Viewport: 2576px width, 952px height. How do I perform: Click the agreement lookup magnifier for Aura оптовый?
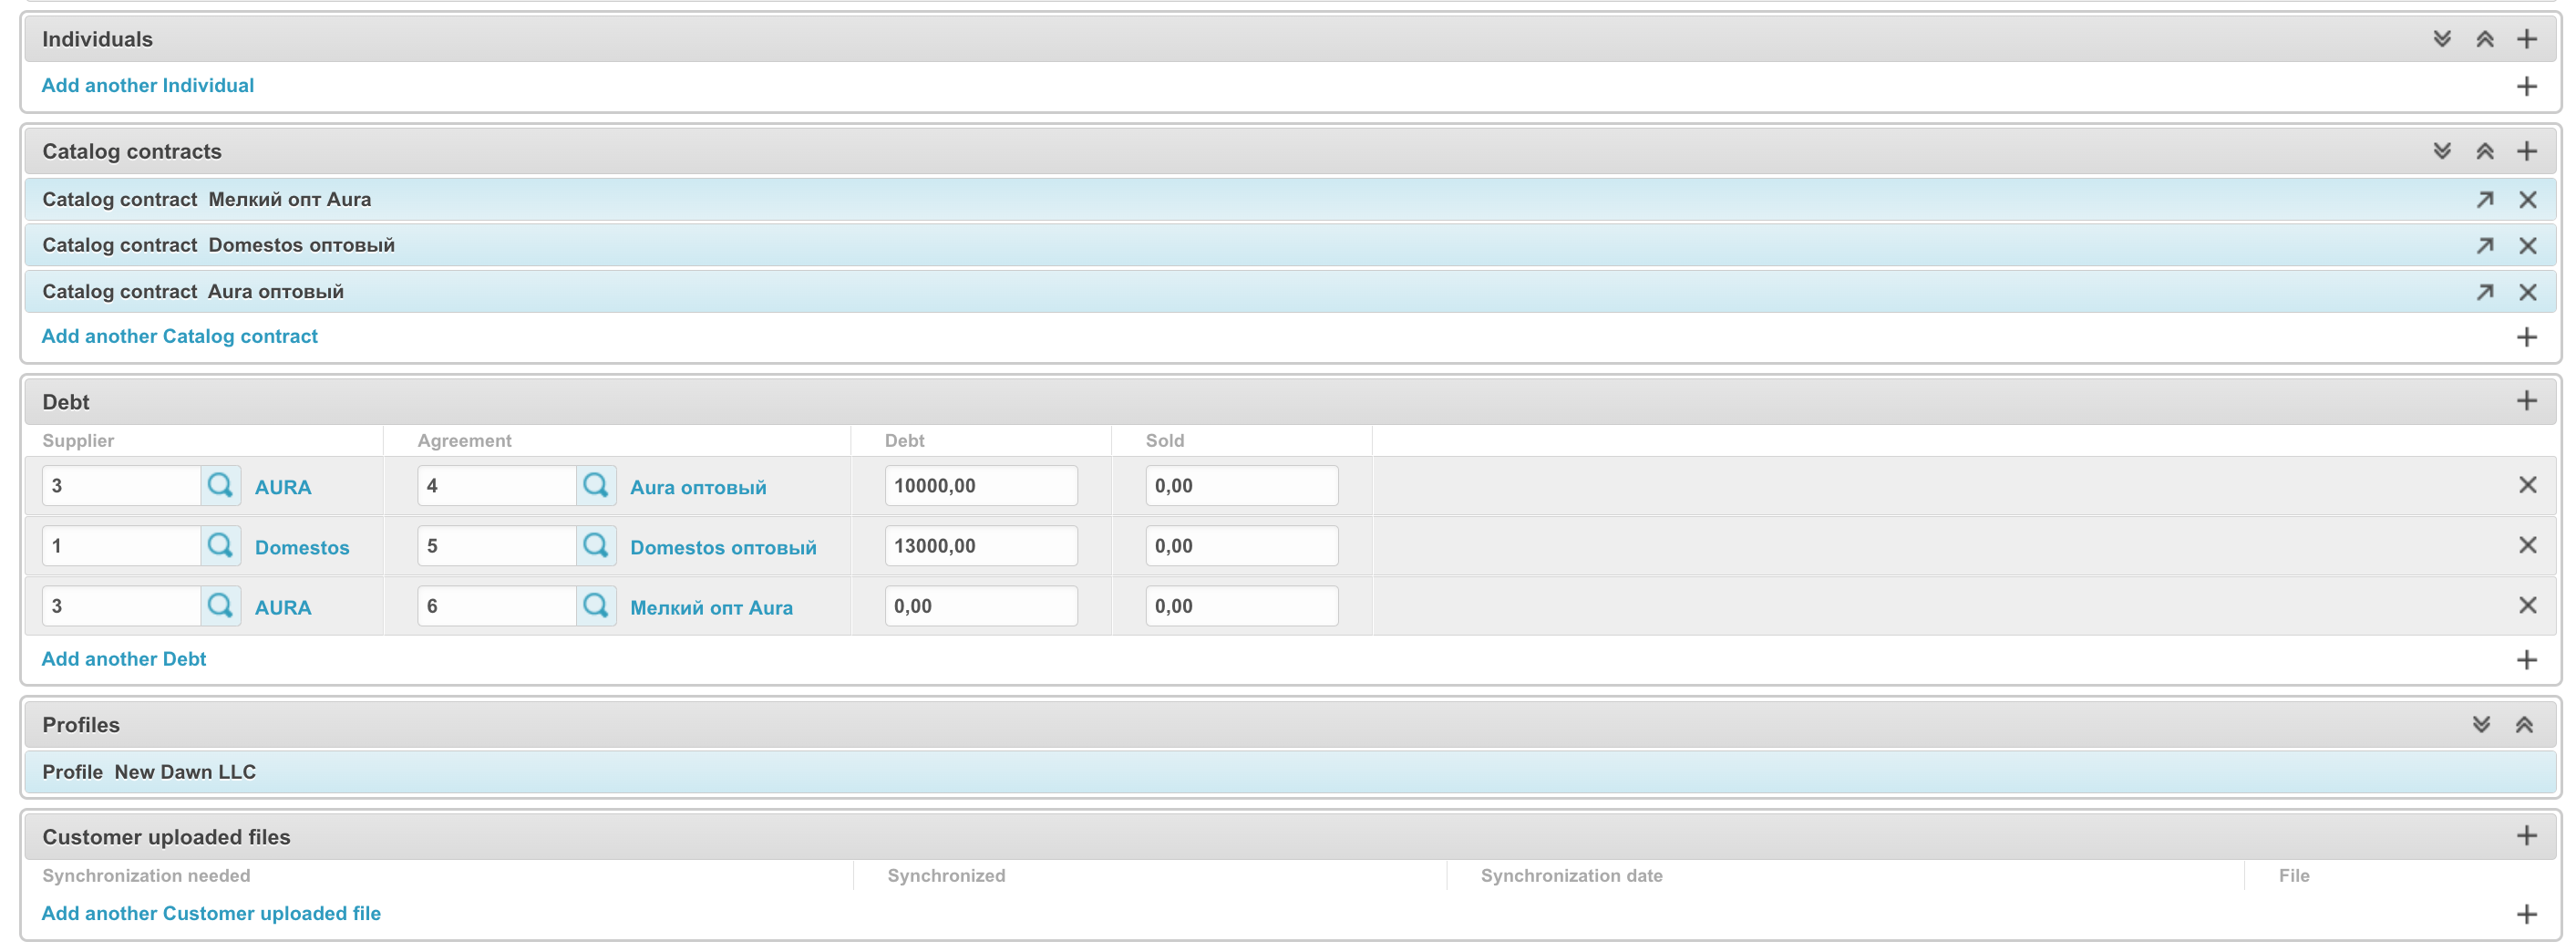click(x=596, y=486)
